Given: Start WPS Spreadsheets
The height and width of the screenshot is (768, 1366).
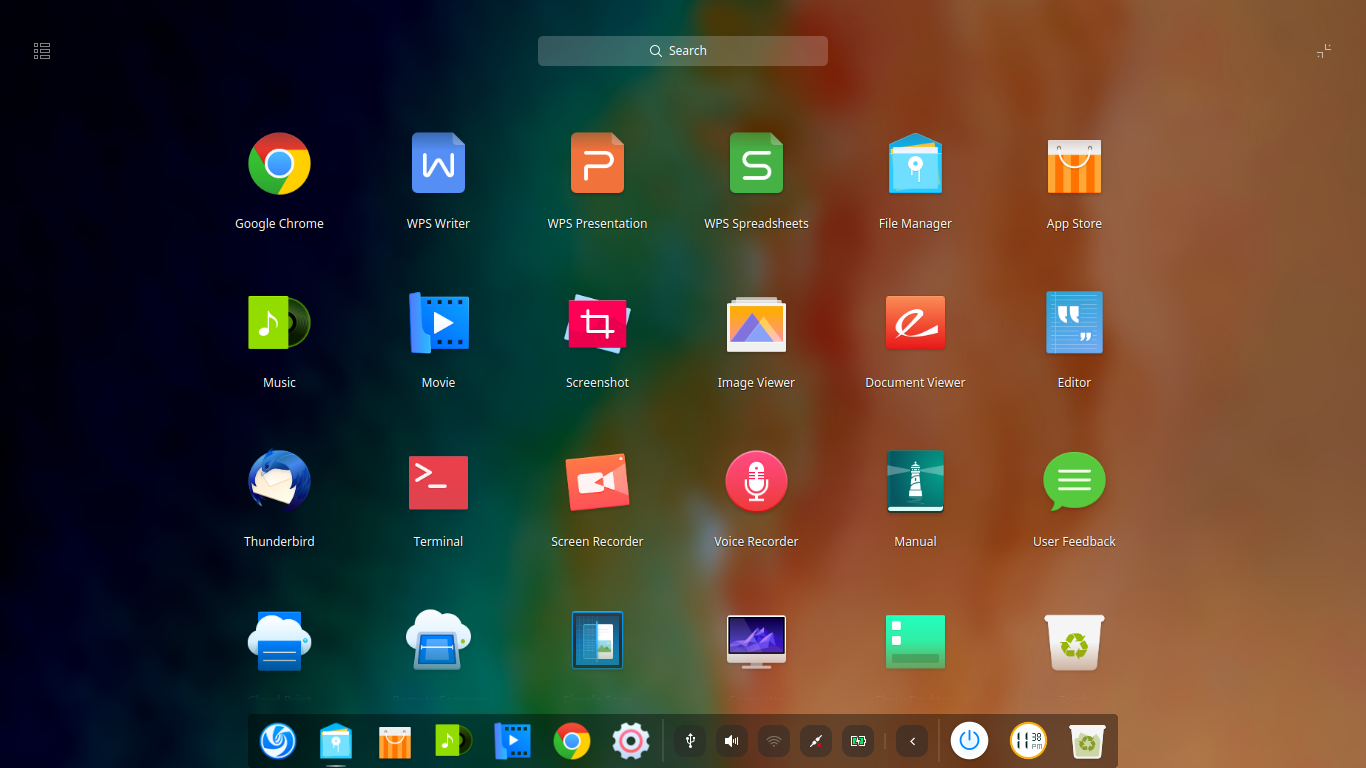Looking at the screenshot, I should (x=756, y=163).
